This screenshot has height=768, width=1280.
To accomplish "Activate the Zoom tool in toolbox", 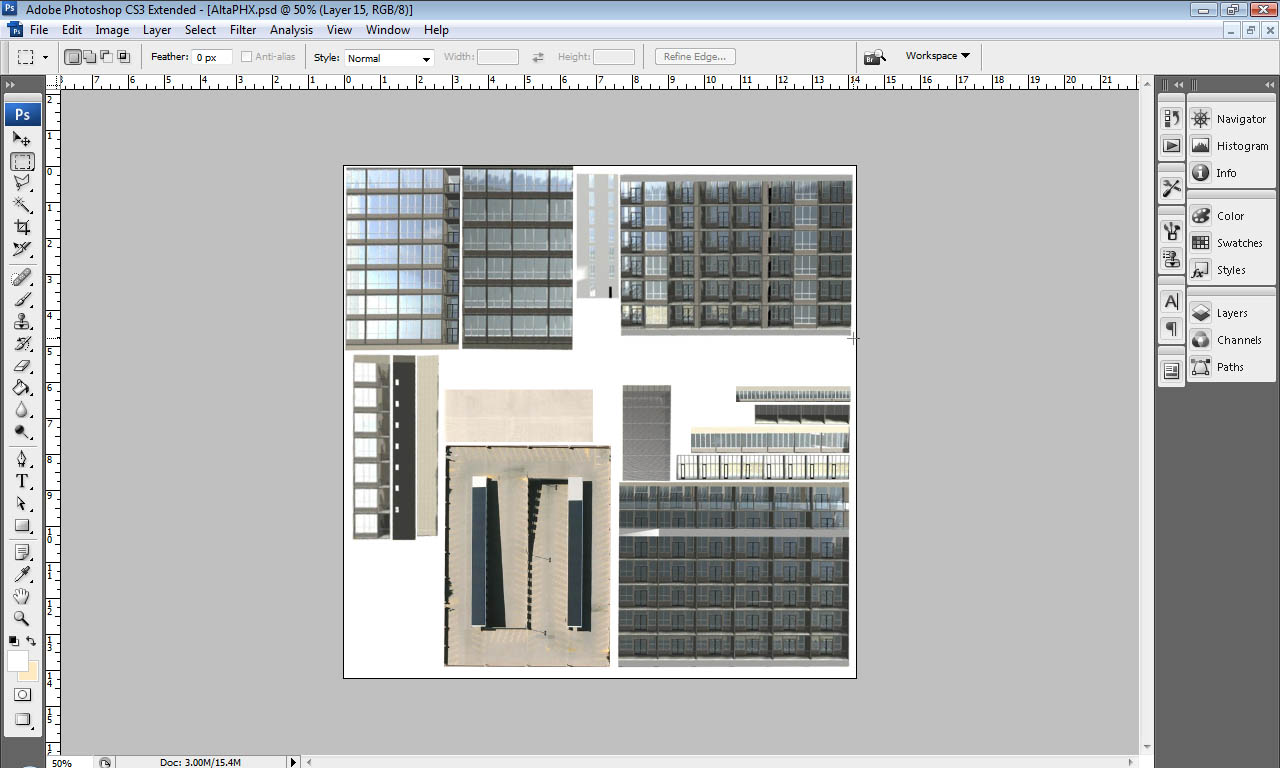I will (21, 618).
